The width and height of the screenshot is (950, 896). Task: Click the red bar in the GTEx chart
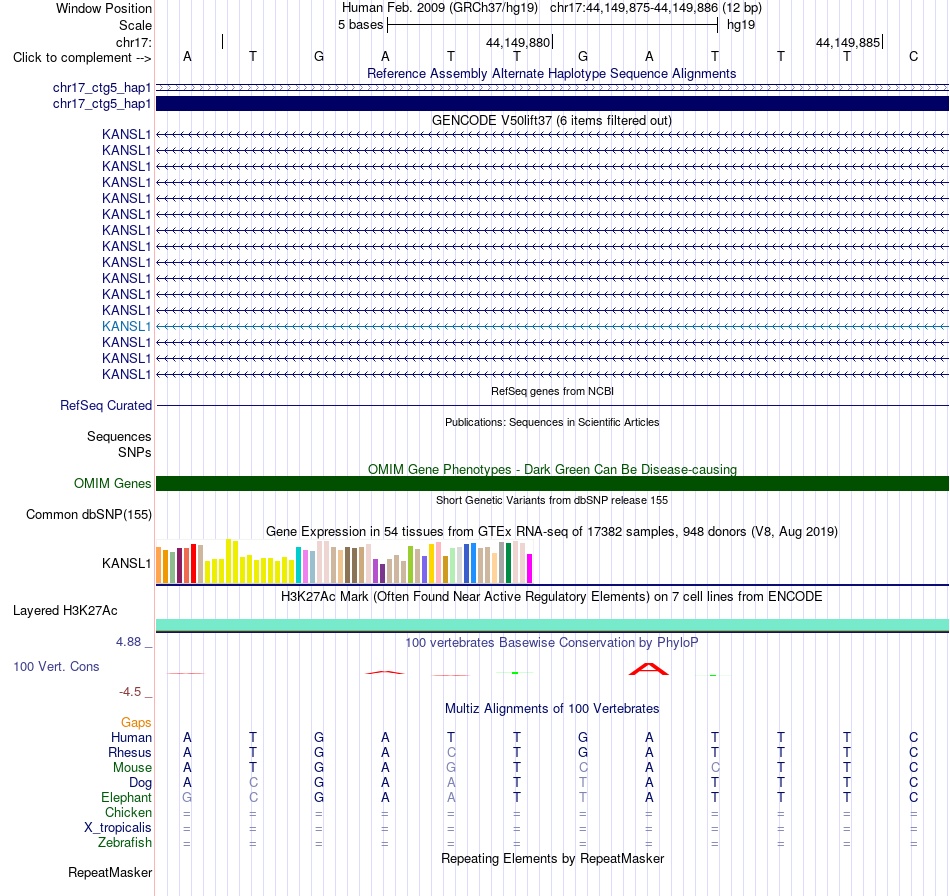(193, 563)
